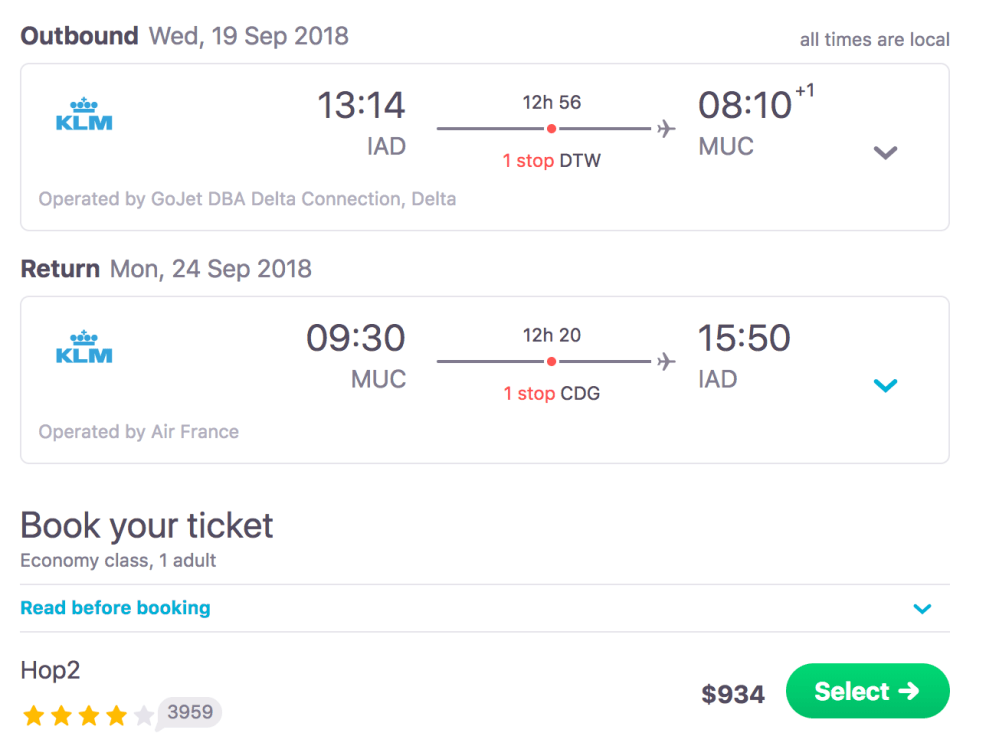Click the $934 price text
This screenshot has height=746, width=999.
(733, 692)
